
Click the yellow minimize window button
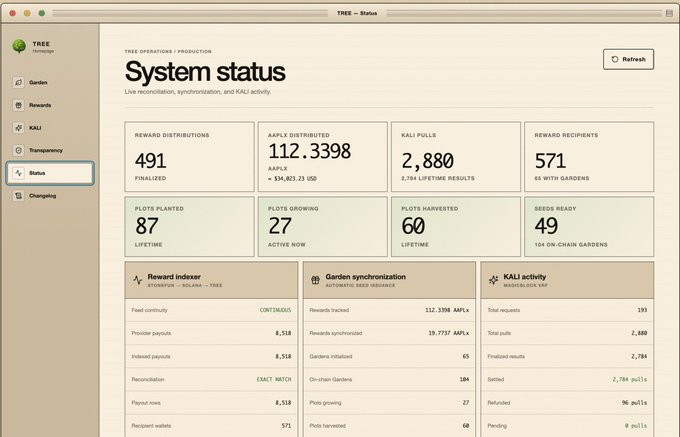[27, 13]
